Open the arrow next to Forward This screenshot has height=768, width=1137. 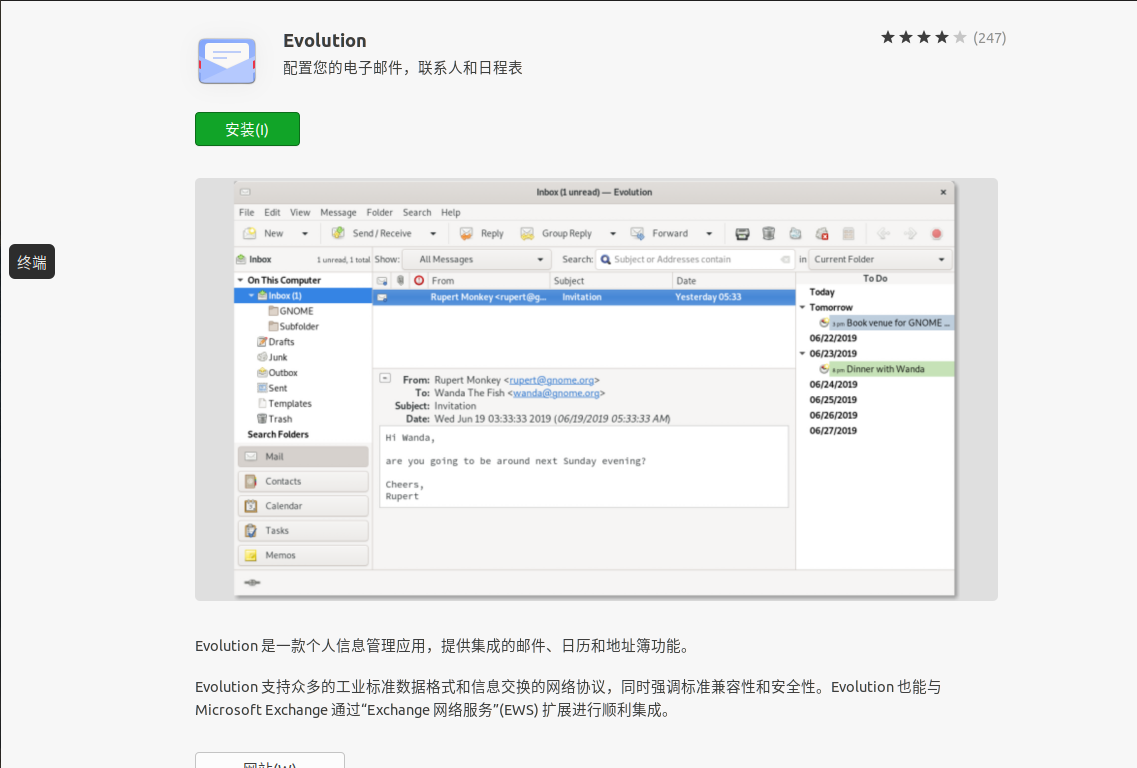click(709, 234)
